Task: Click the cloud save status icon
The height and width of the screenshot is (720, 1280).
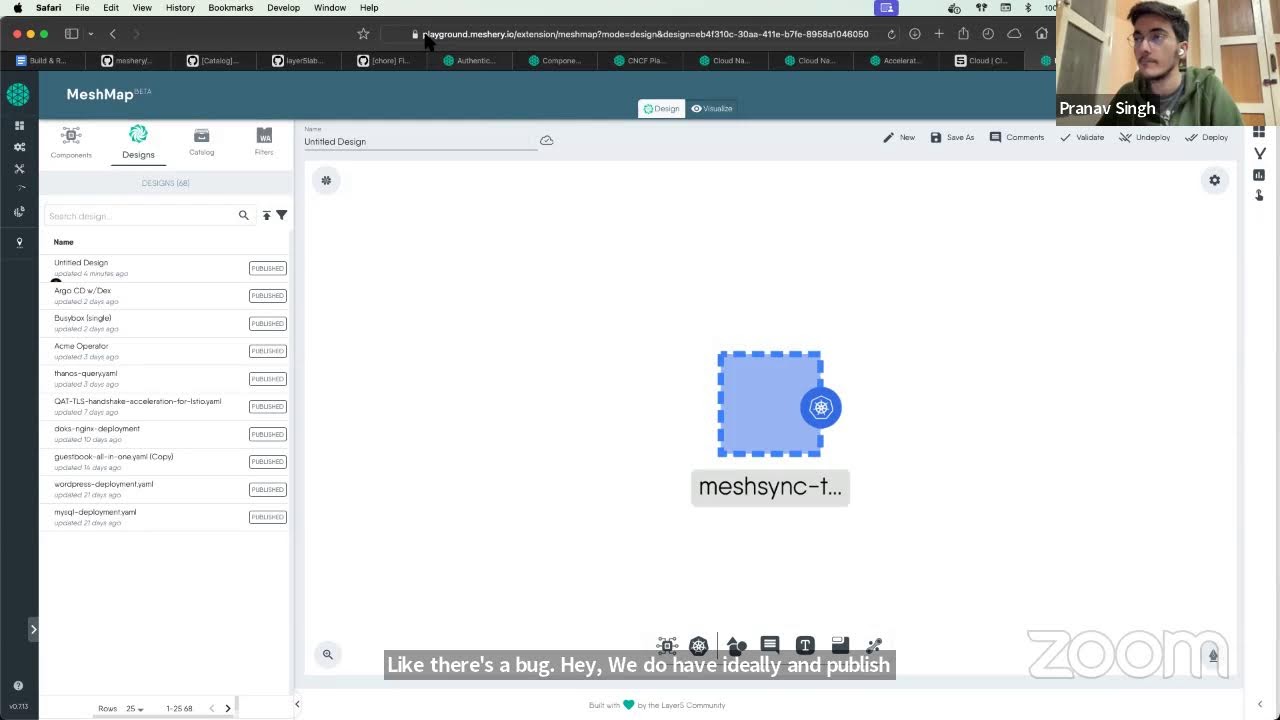Action: (x=547, y=140)
